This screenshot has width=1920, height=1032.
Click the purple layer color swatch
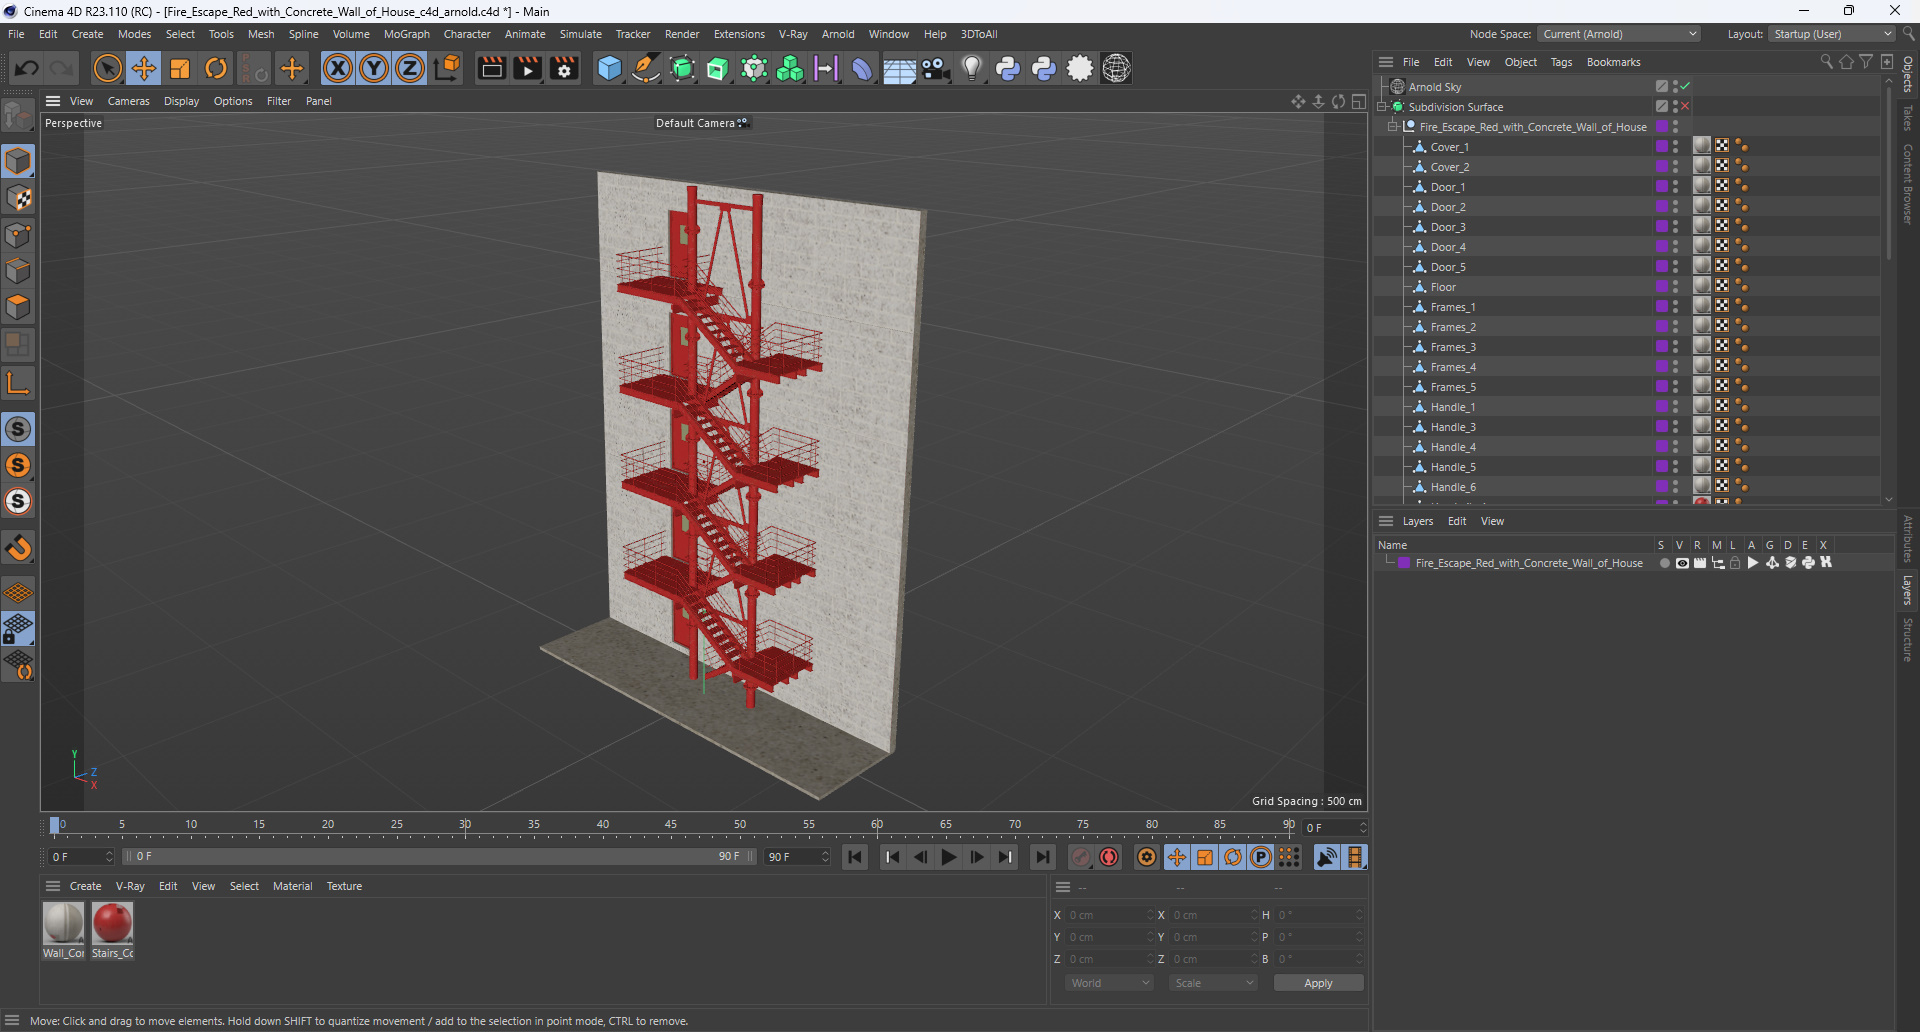tap(1404, 563)
